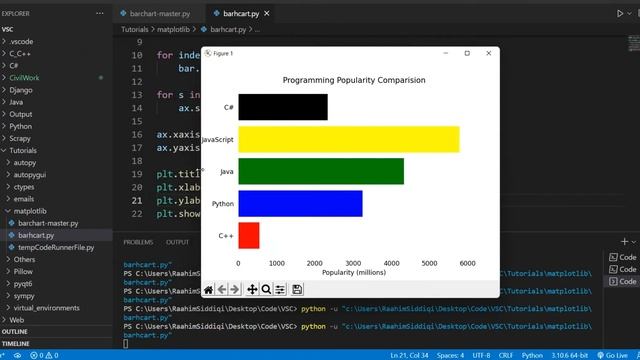Click the yellow JavaScript bar
640x360 pixels.
click(349, 139)
